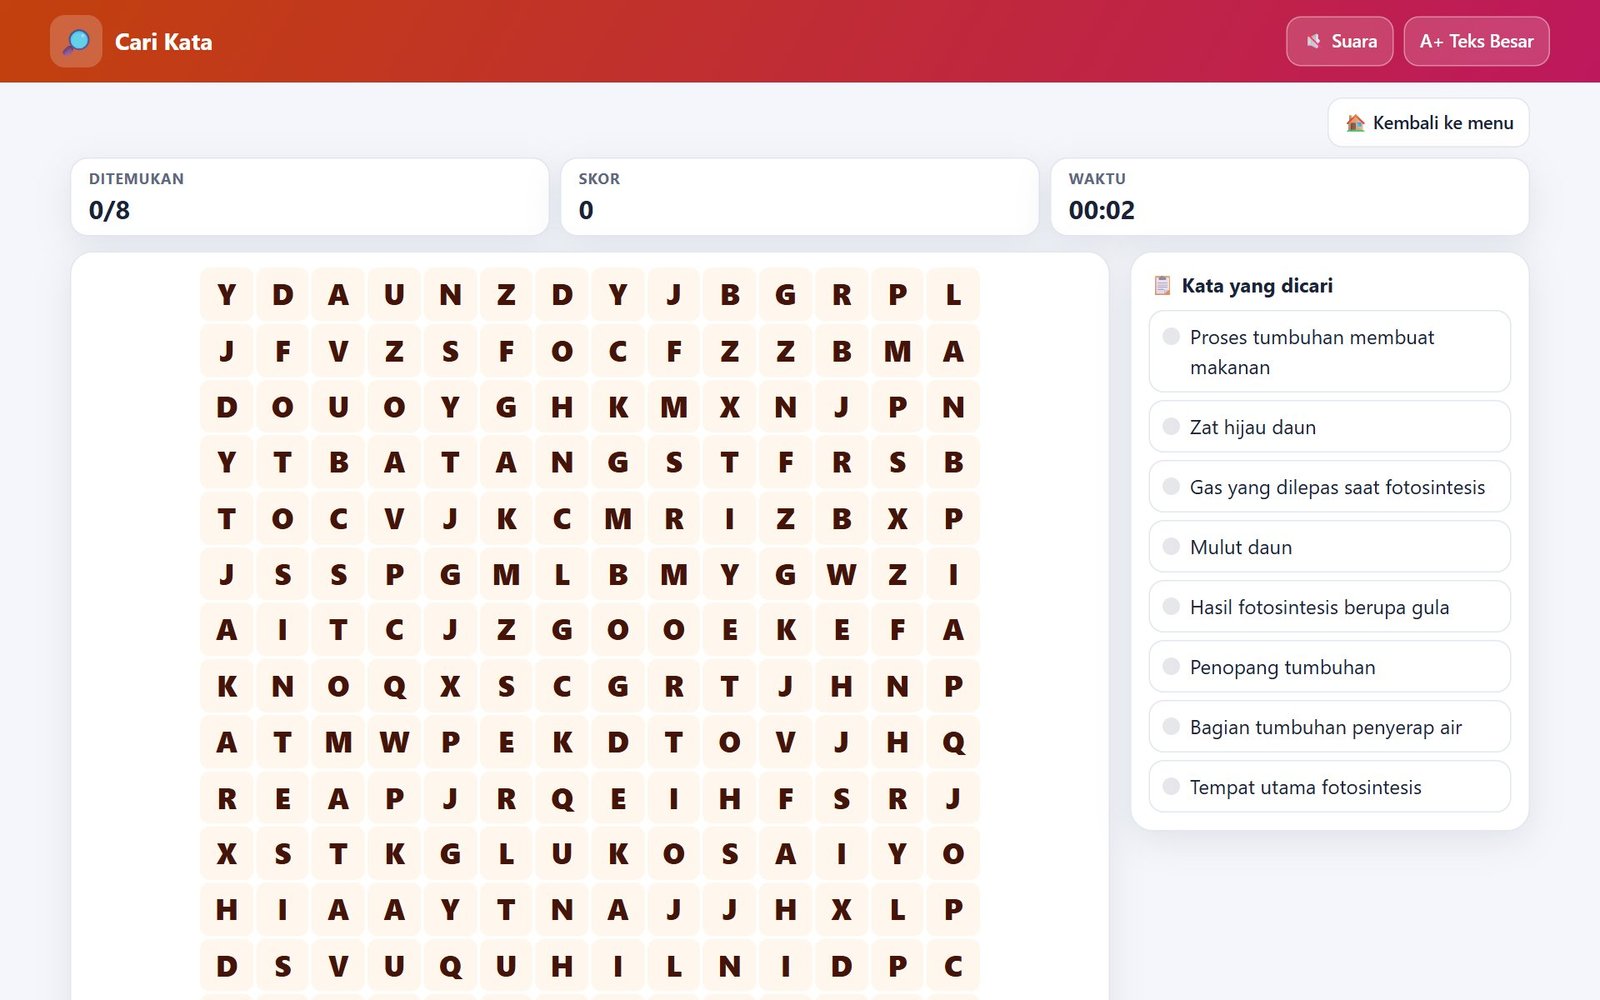Click the Suara button label
Screen dimensions: 1600x1000
click(x=1354, y=41)
